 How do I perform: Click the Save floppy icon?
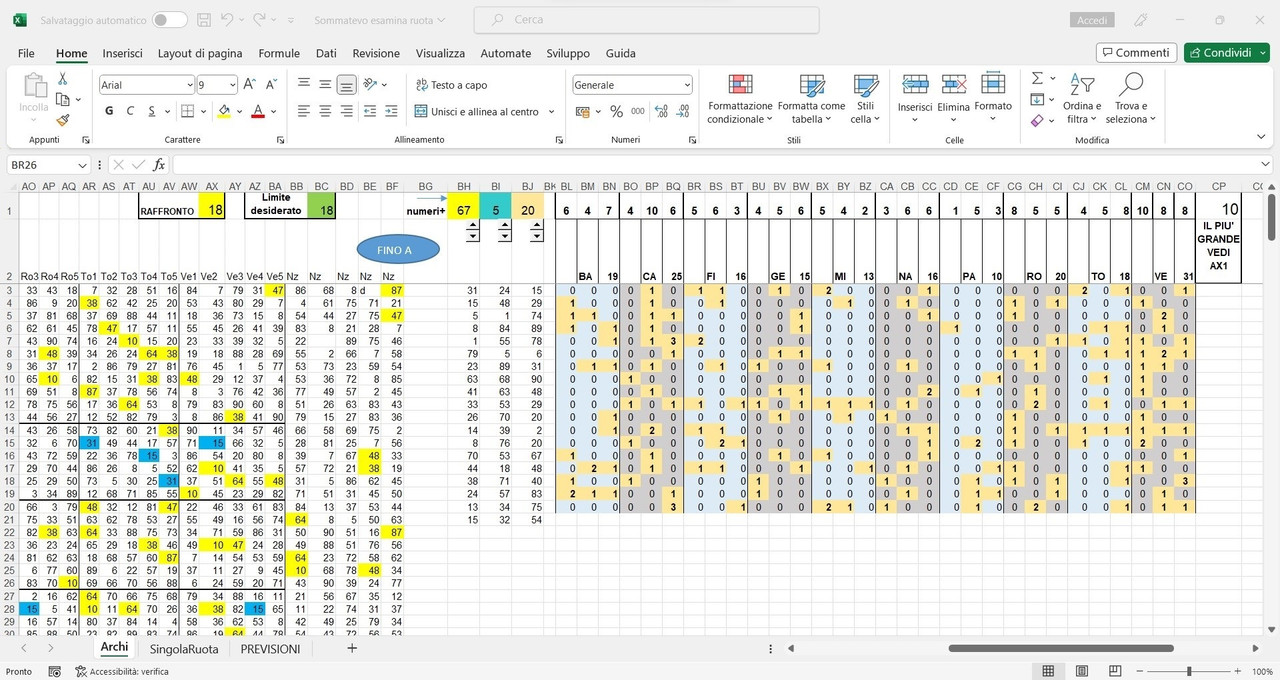tap(204, 19)
